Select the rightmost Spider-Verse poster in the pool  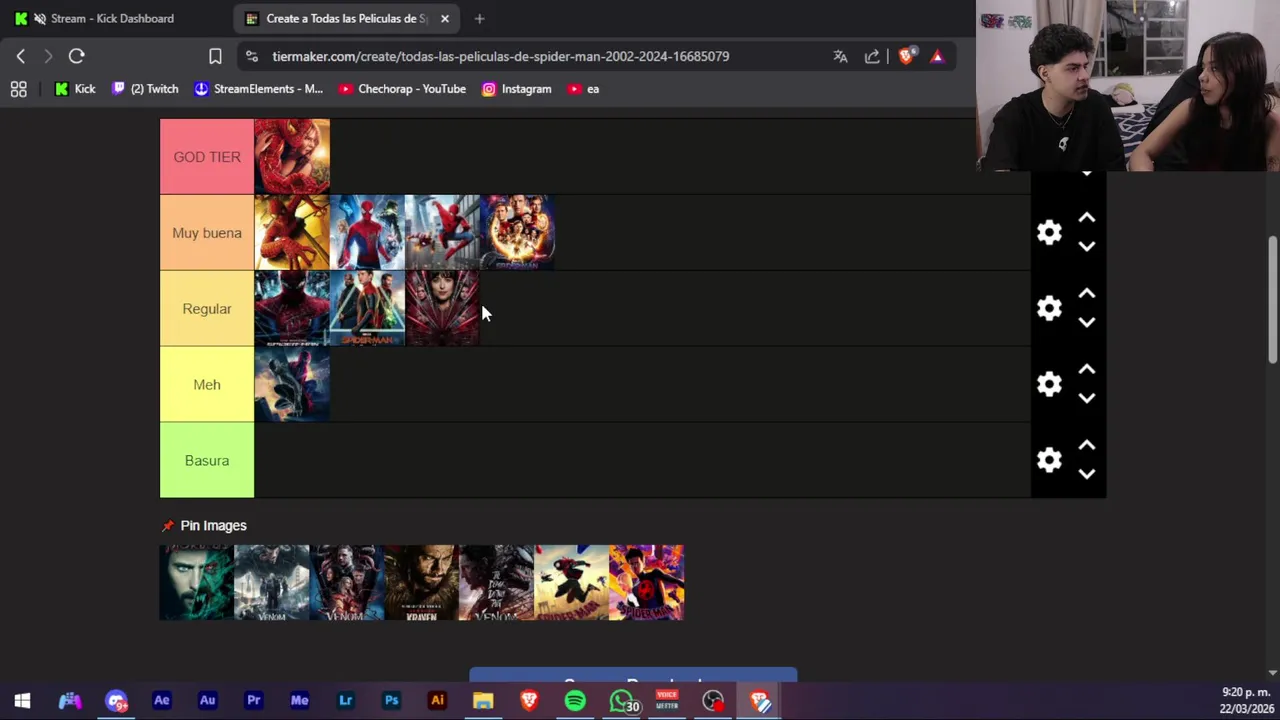pyautogui.click(x=647, y=583)
